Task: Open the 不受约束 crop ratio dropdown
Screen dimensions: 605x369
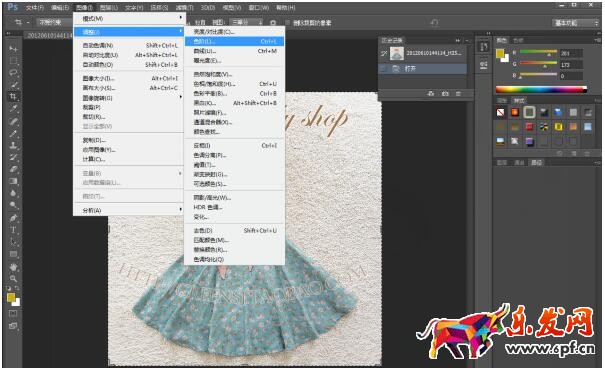Action: [55, 22]
